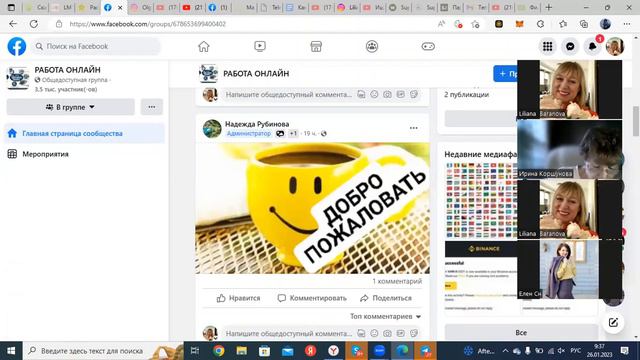
Task: Open the Gaming icon
Action: 428,47
